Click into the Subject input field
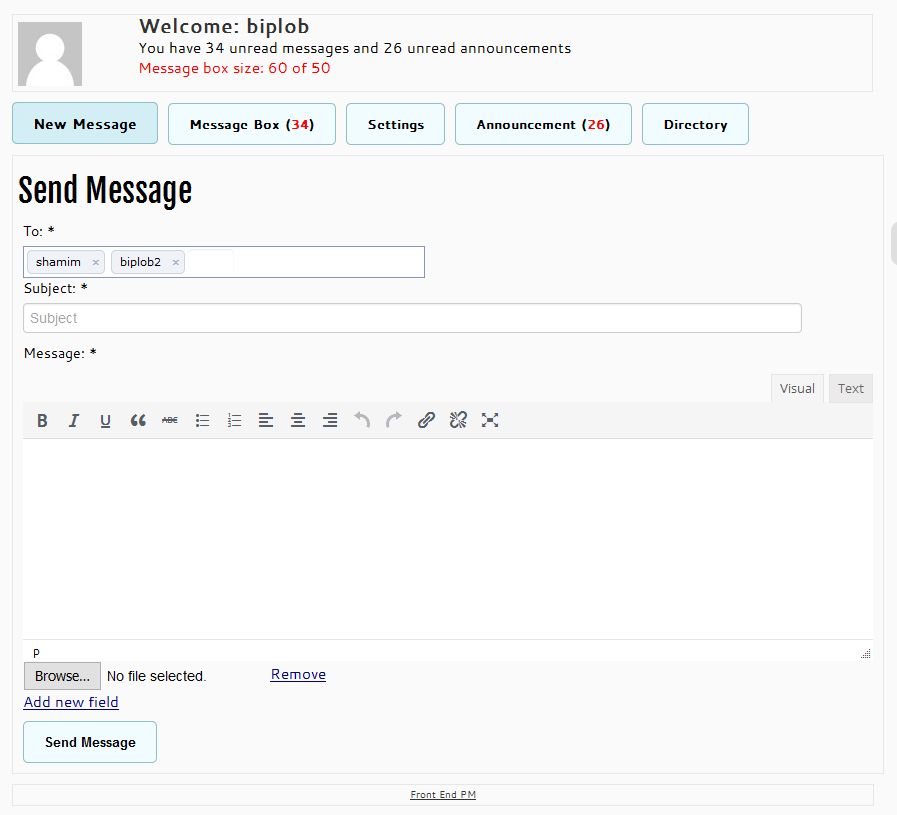 pos(412,318)
